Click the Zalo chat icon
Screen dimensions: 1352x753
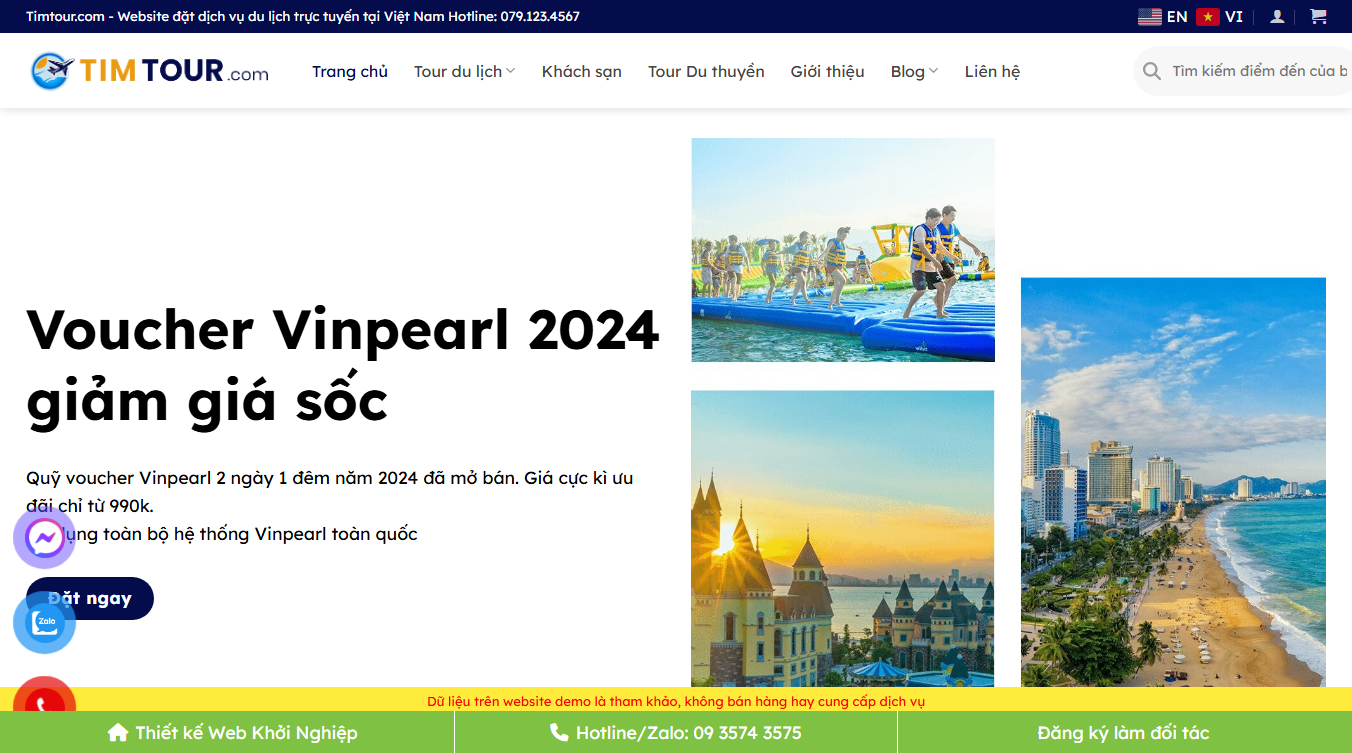point(44,621)
